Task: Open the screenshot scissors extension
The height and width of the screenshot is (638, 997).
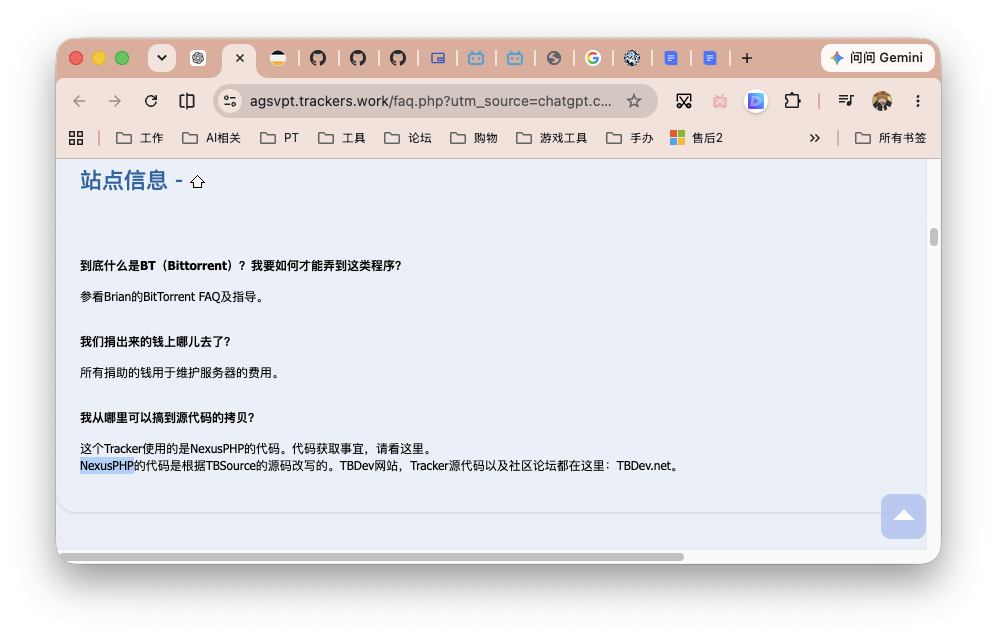Action: pos(684,101)
